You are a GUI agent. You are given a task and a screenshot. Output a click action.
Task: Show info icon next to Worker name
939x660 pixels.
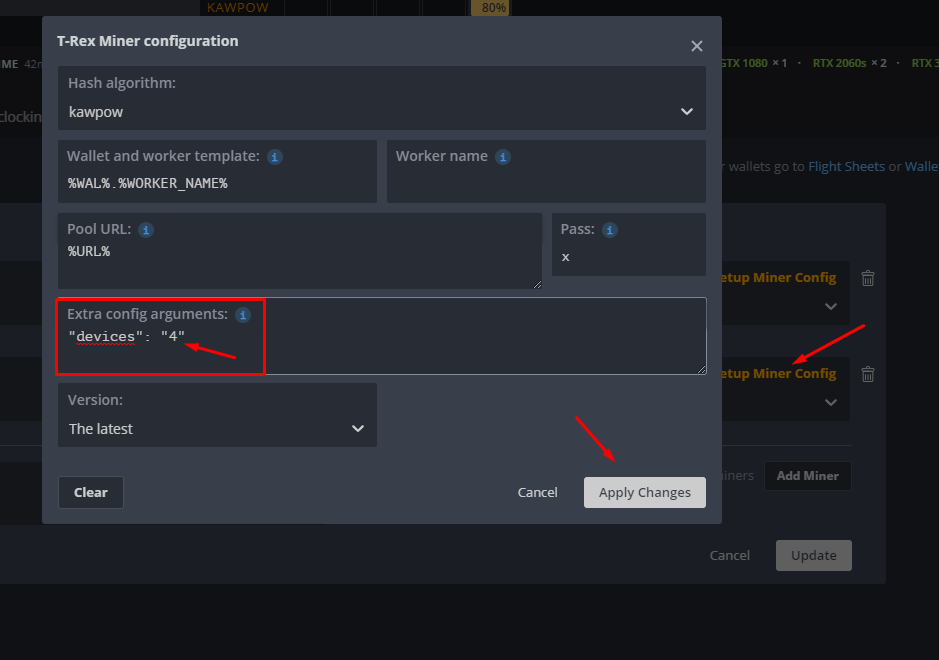click(x=503, y=157)
